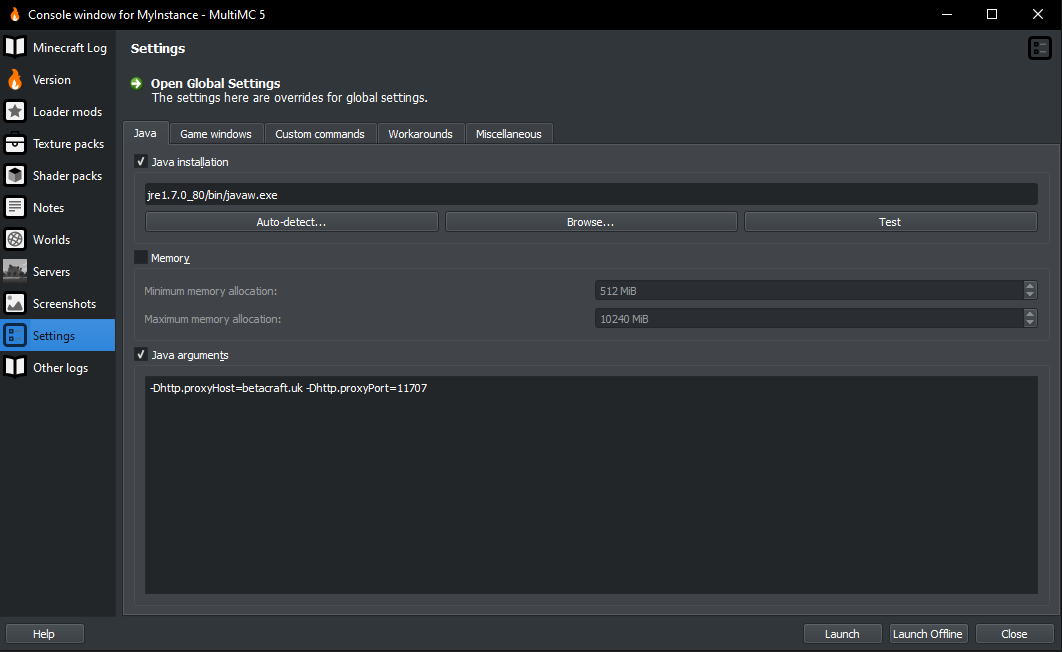Viewport: 1062px width, 652px height.
Task: Click the Notes page icon
Action: (x=15, y=207)
